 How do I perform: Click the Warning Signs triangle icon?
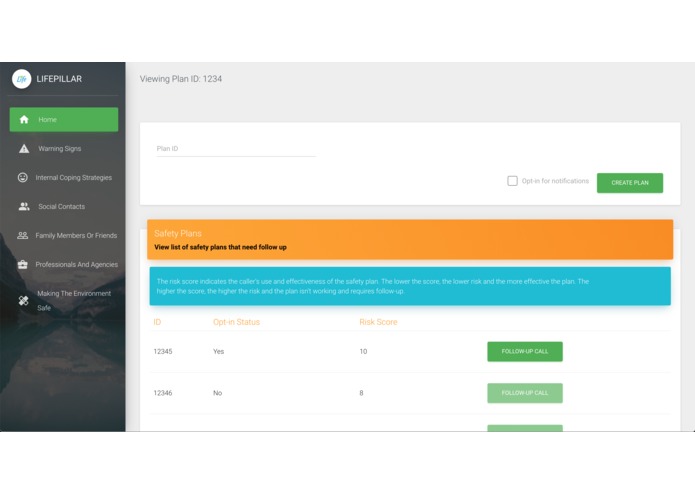24,148
